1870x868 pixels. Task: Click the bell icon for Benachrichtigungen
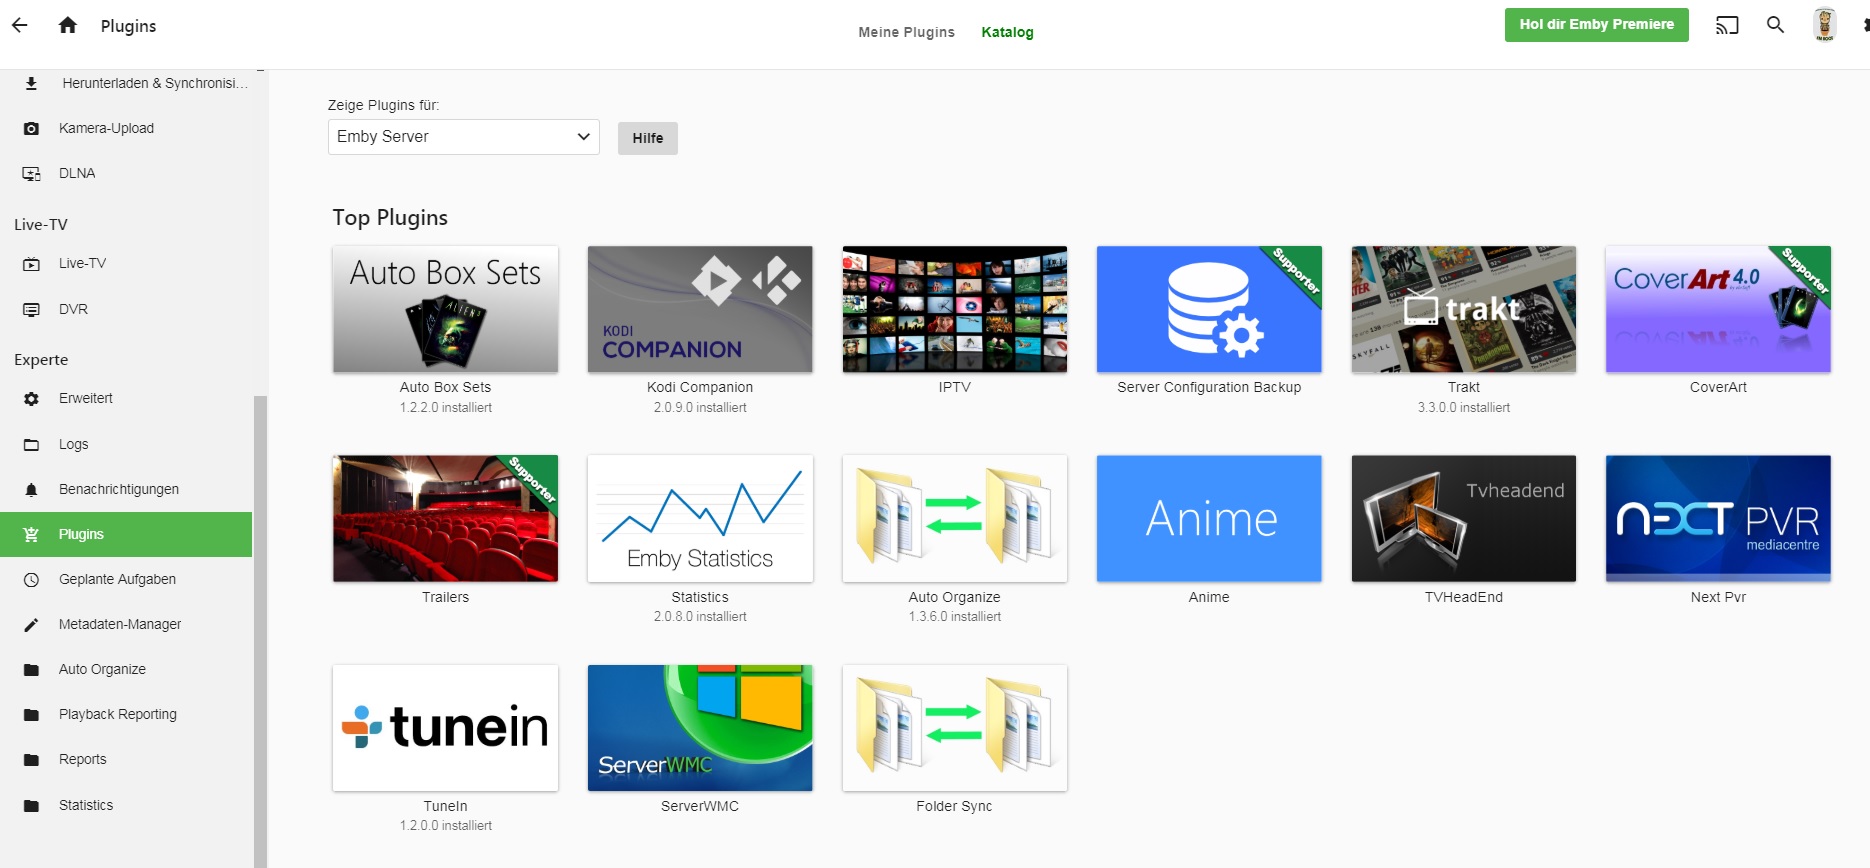tap(31, 489)
